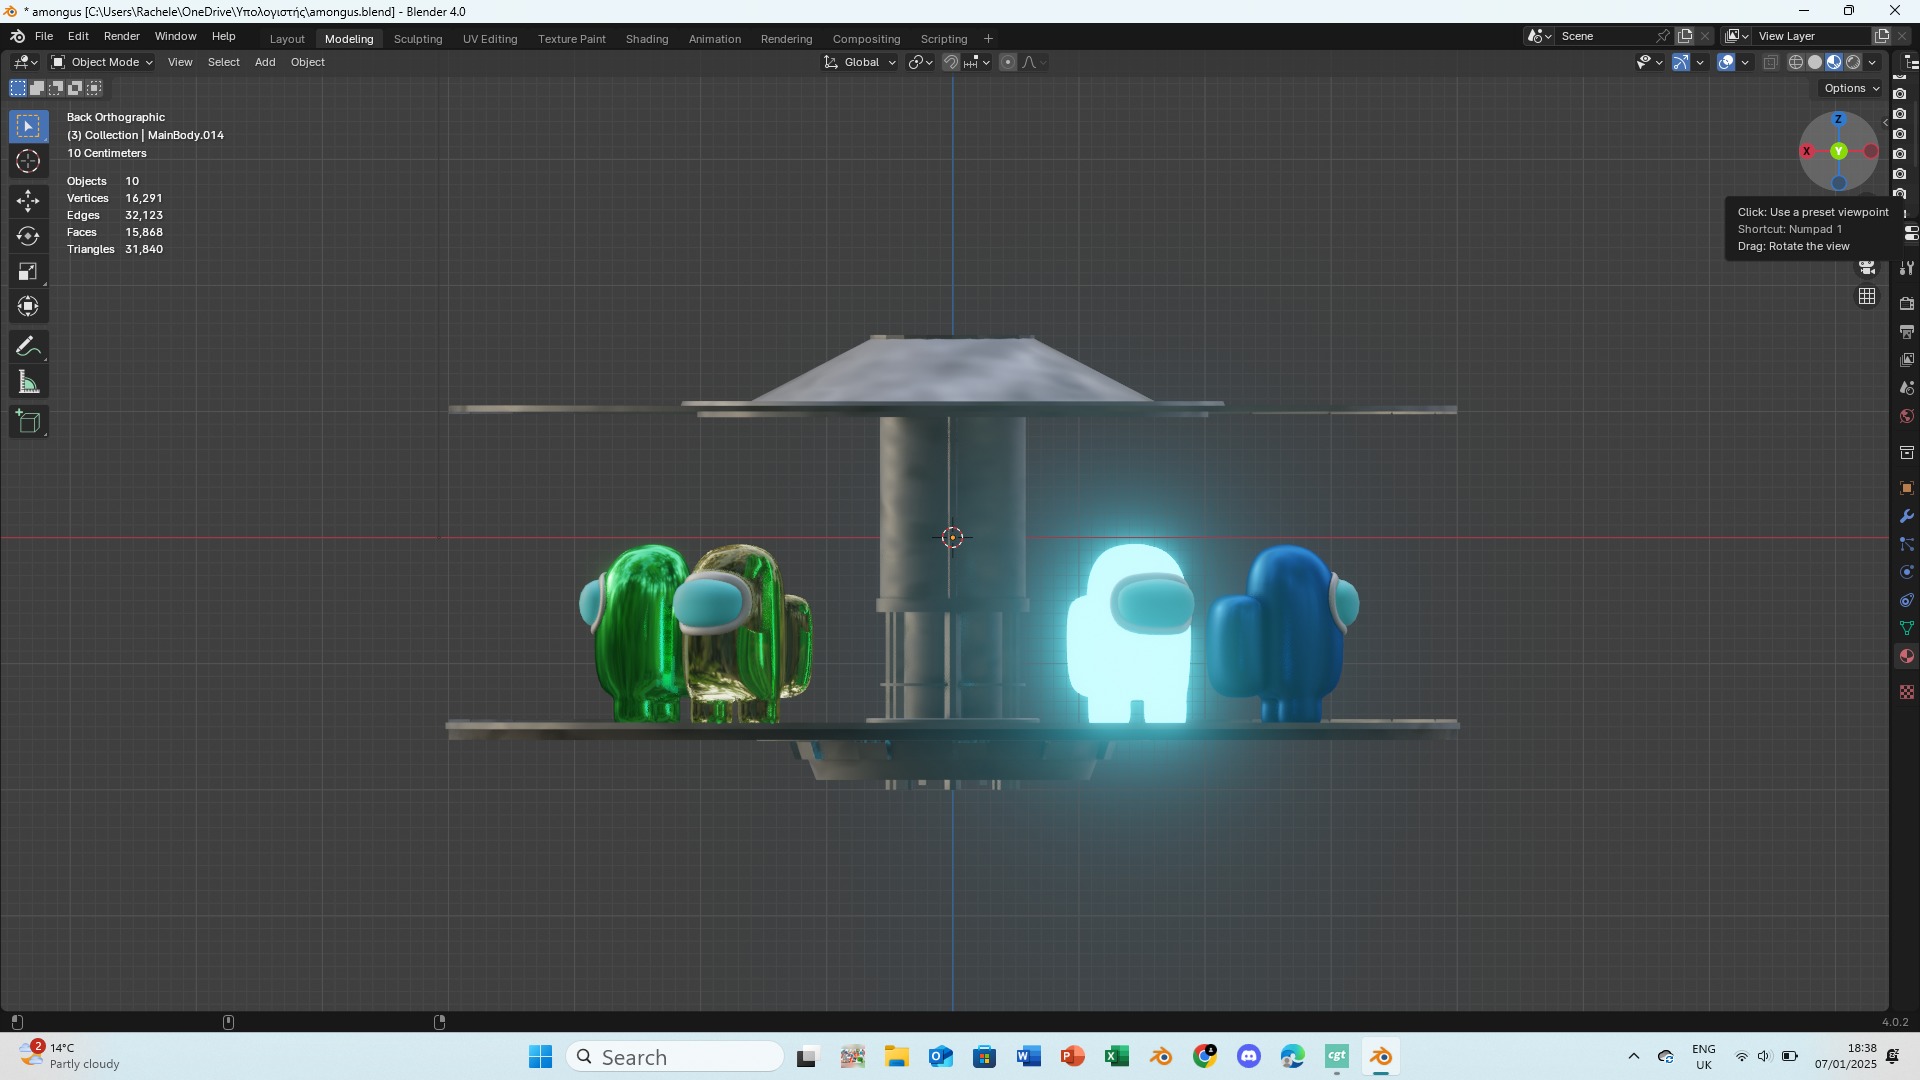This screenshot has width=1920, height=1080.
Task: Open the Modifiers wrench tab
Action: click(1907, 516)
